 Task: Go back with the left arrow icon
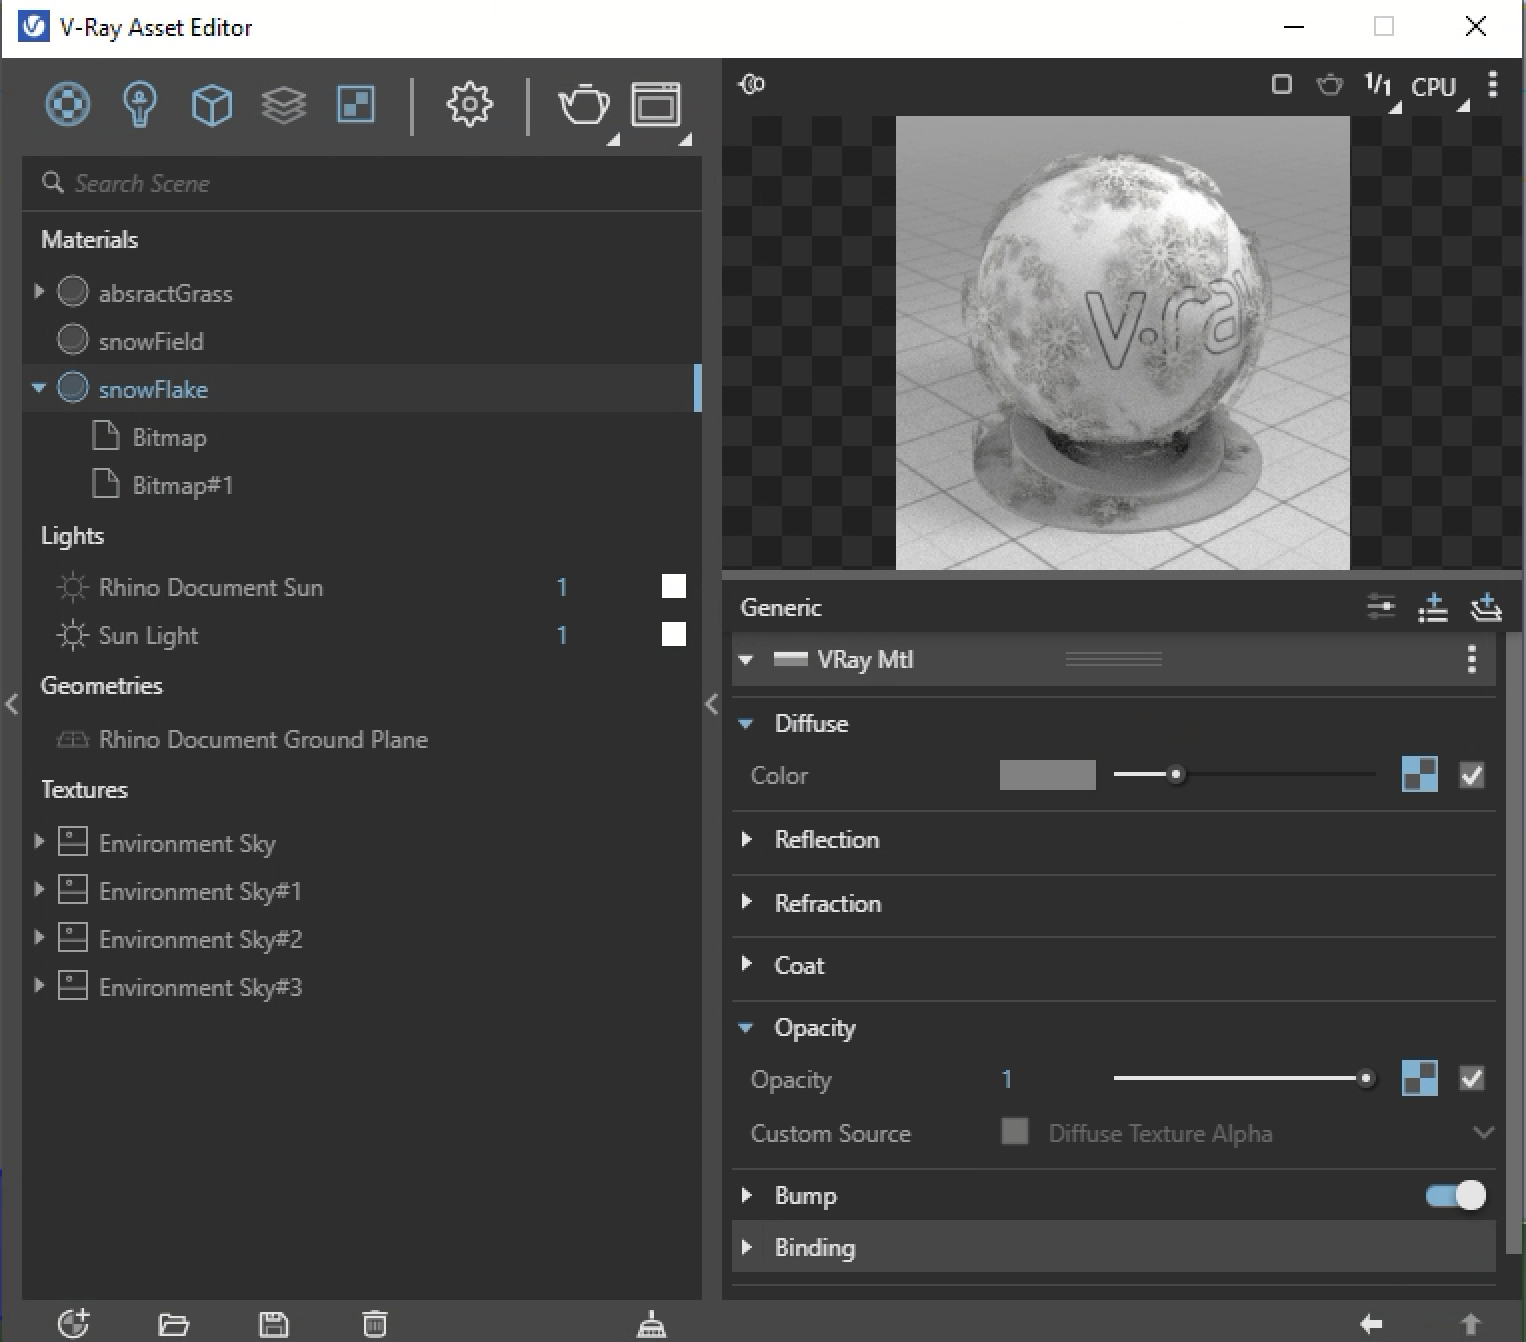[1371, 1324]
